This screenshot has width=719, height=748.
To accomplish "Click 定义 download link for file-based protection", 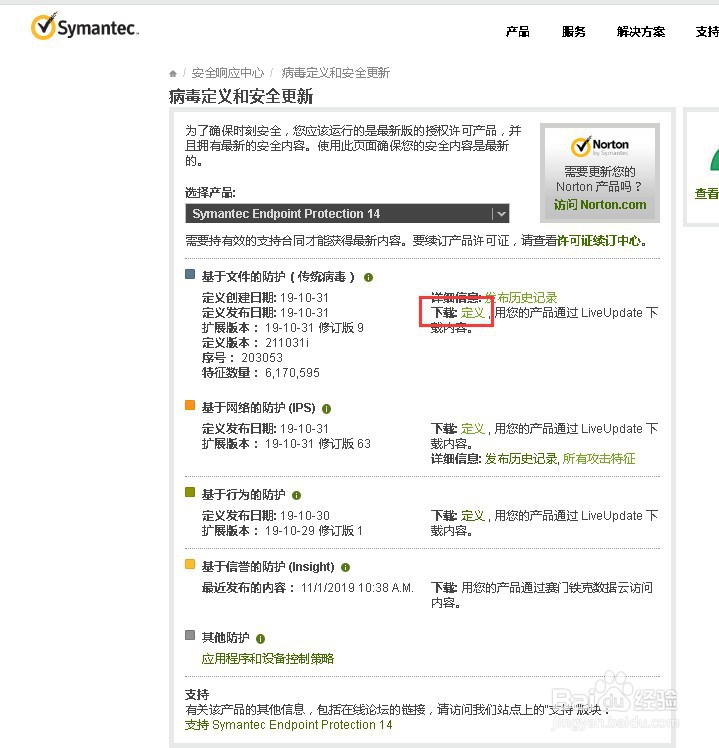I will point(472,313).
